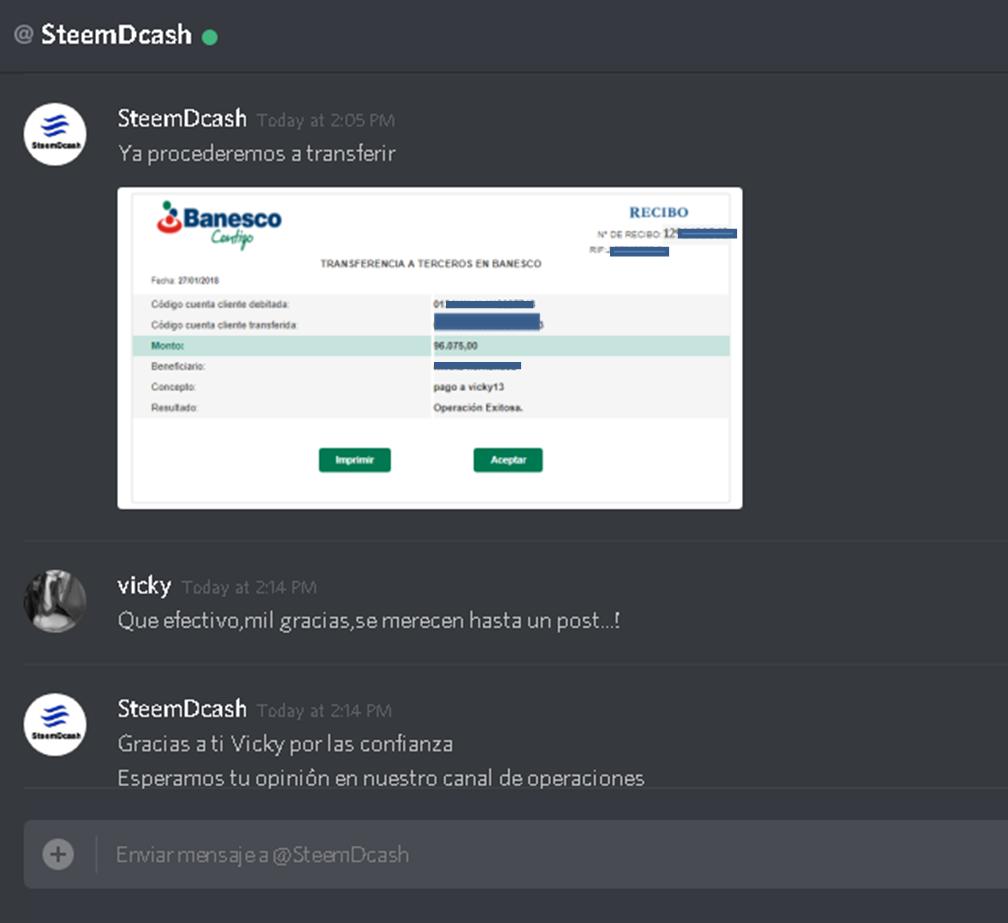
Task: Click the SteemDcash channel header title
Action: click(x=116, y=34)
